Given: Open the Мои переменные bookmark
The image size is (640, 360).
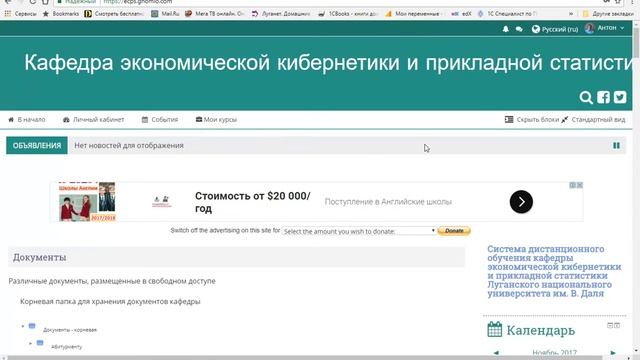Looking at the screenshot, I should point(413,13).
